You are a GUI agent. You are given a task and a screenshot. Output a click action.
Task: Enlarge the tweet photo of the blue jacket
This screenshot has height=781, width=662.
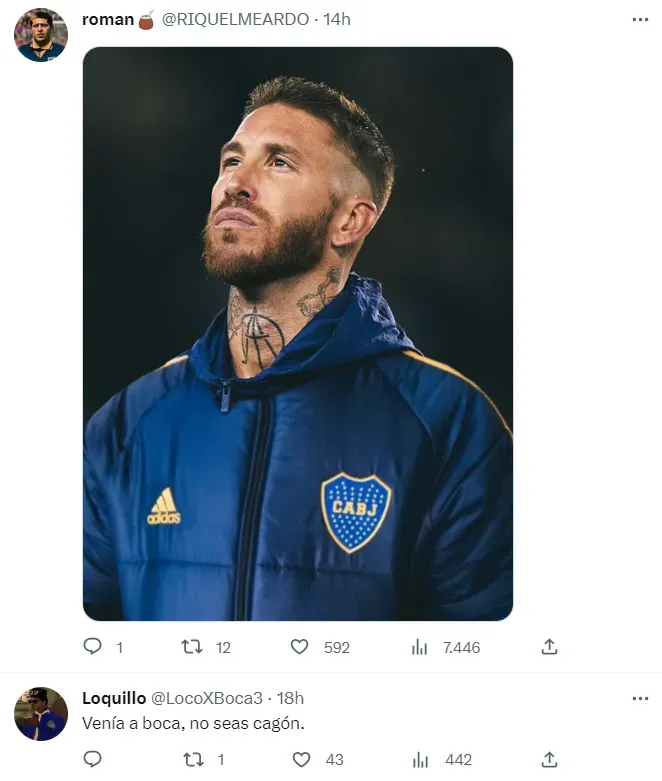297,333
